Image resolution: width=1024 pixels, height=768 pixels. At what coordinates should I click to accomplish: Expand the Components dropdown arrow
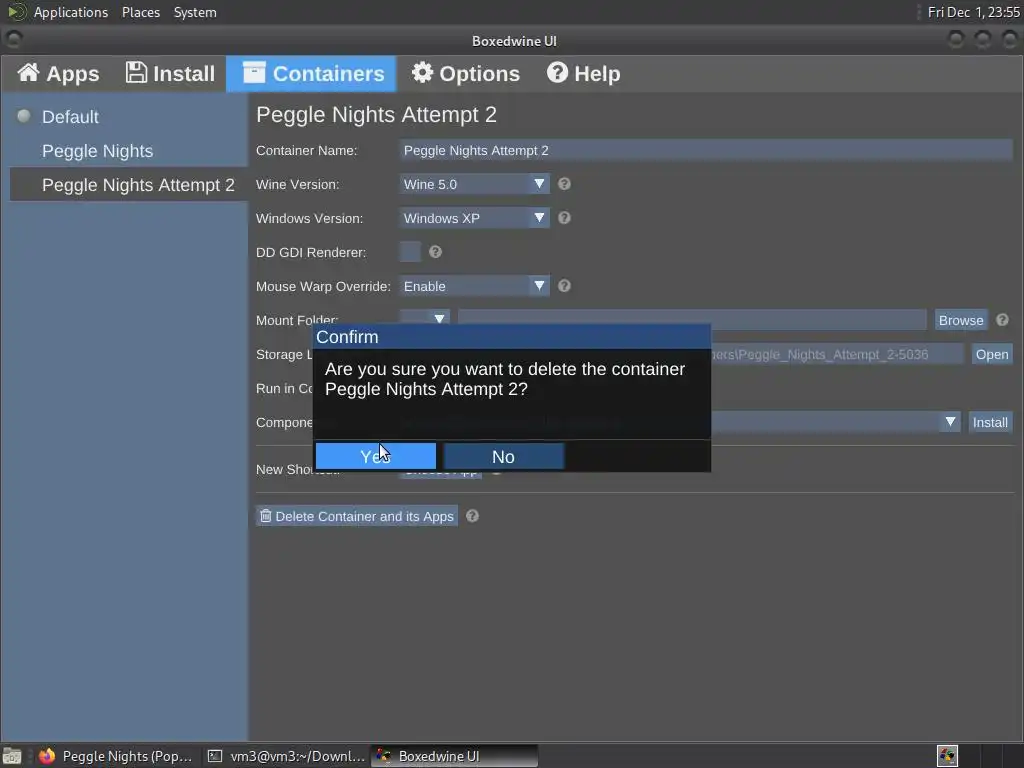tap(950, 422)
